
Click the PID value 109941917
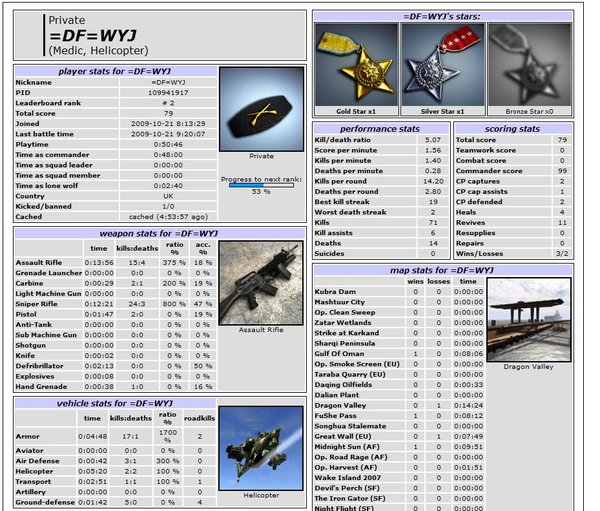(168, 93)
